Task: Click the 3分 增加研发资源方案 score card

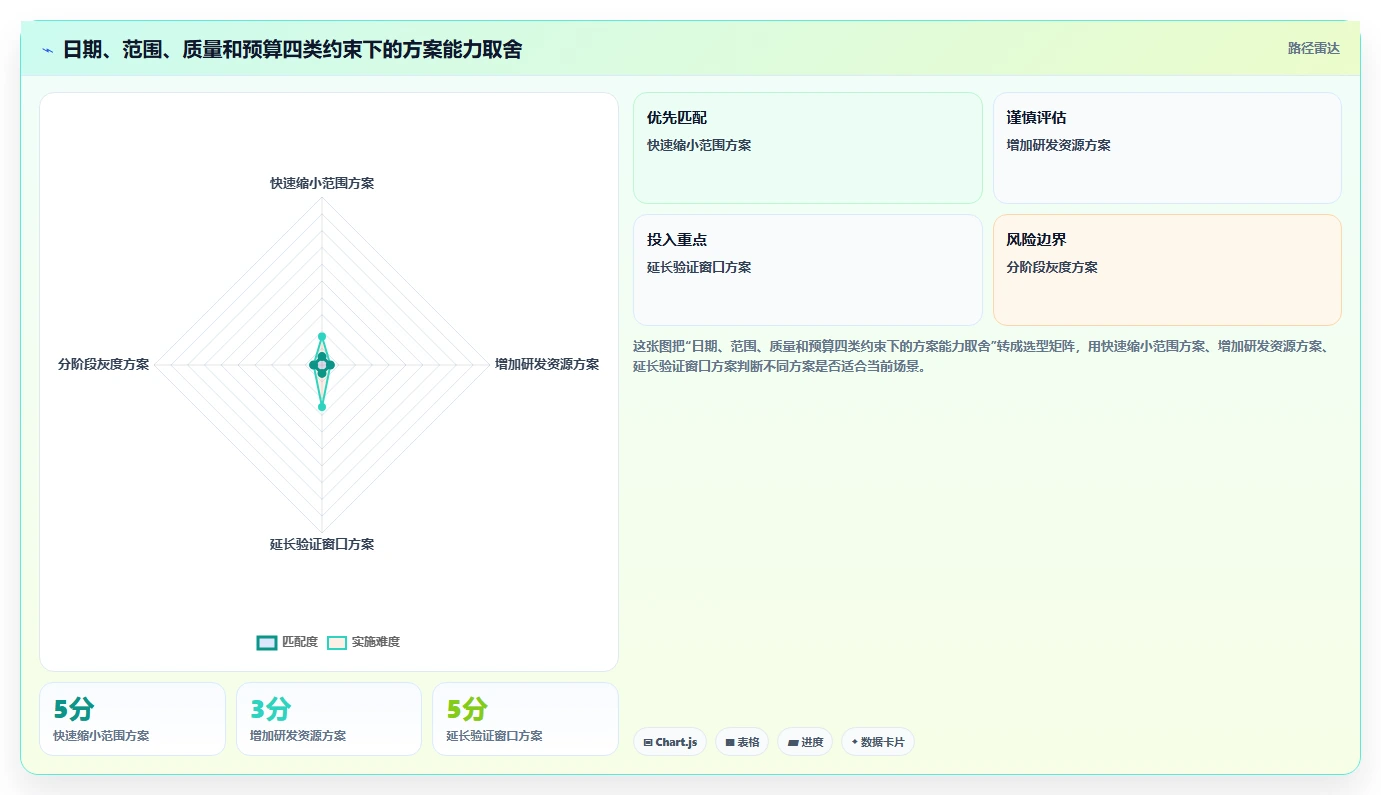Action: (x=329, y=719)
